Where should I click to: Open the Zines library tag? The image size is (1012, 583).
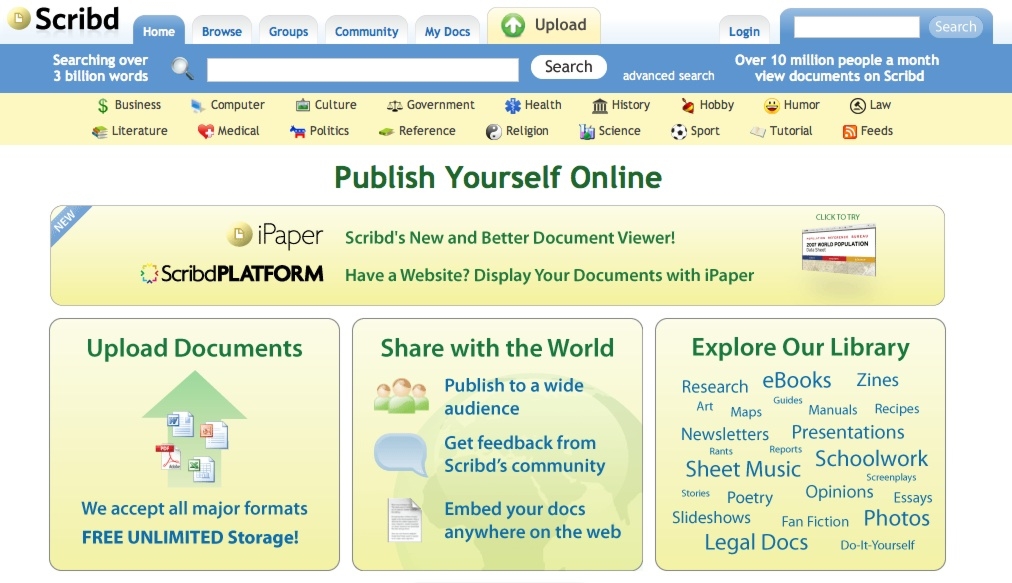877,380
